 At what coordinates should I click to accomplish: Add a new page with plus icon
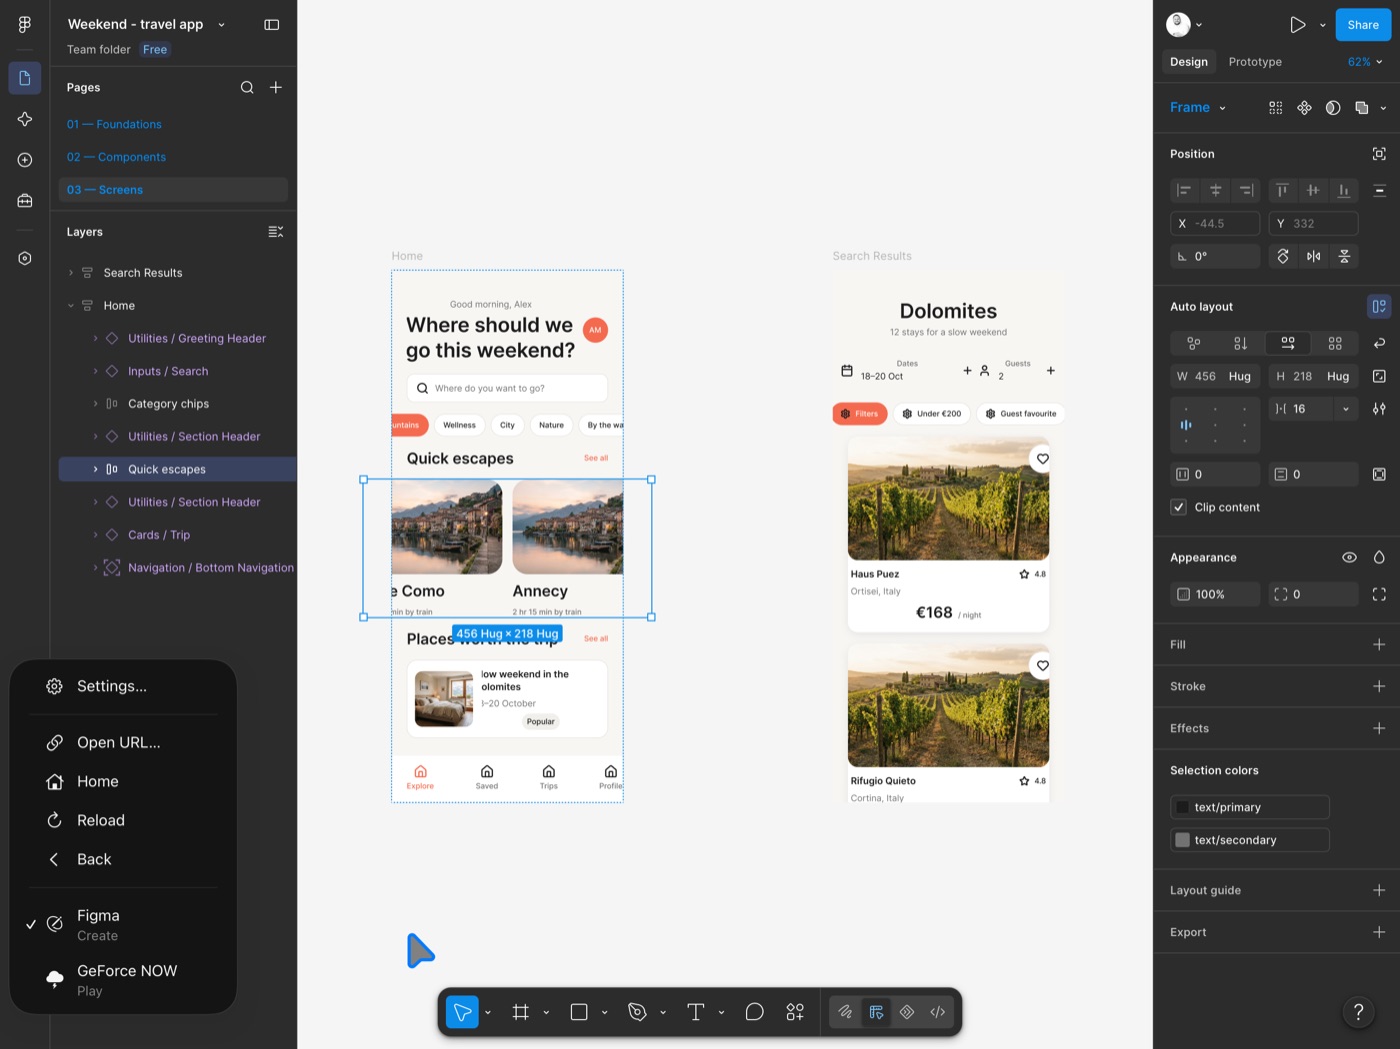[x=276, y=88]
